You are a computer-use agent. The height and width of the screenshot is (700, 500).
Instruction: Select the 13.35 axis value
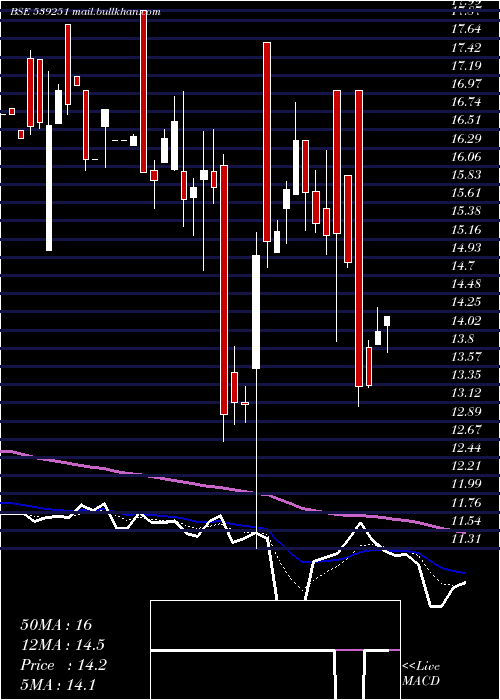point(466,375)
